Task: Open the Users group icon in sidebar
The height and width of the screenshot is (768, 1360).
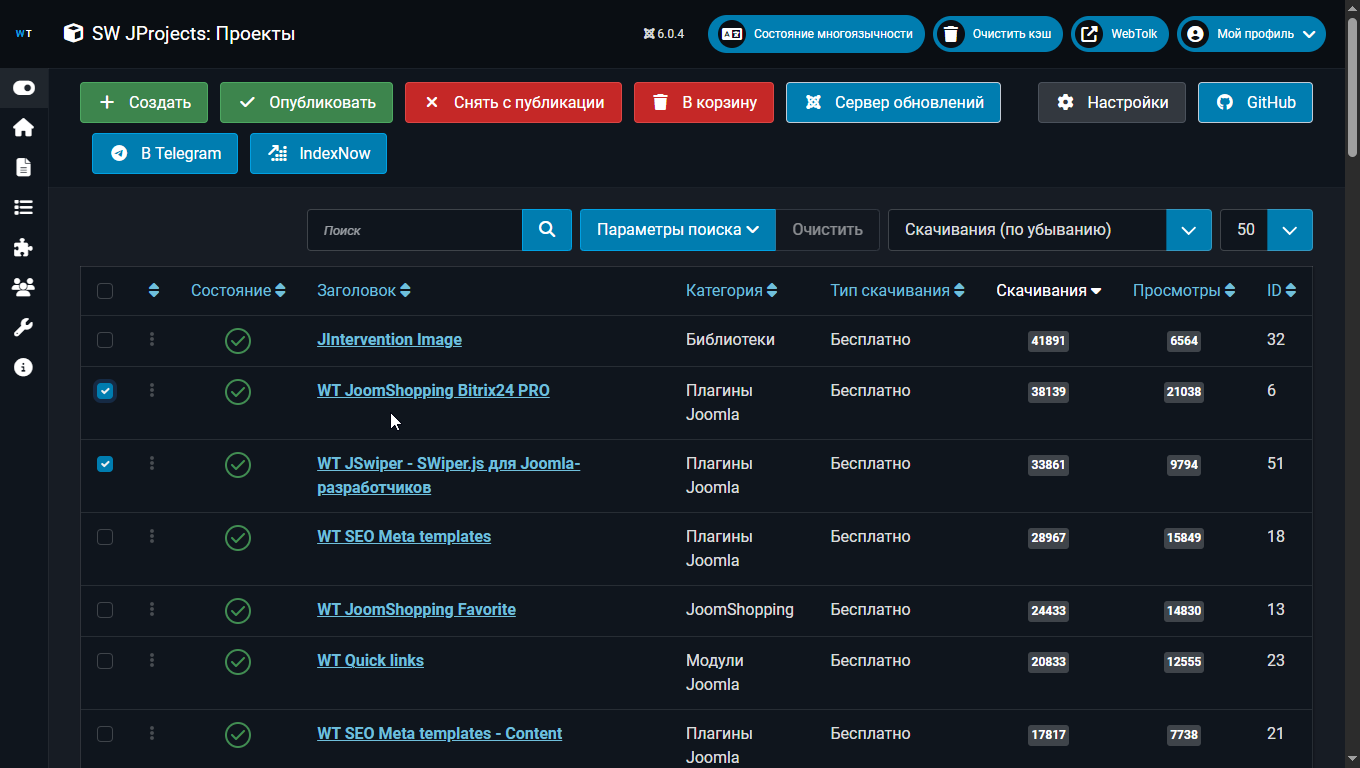Action: 23,287
